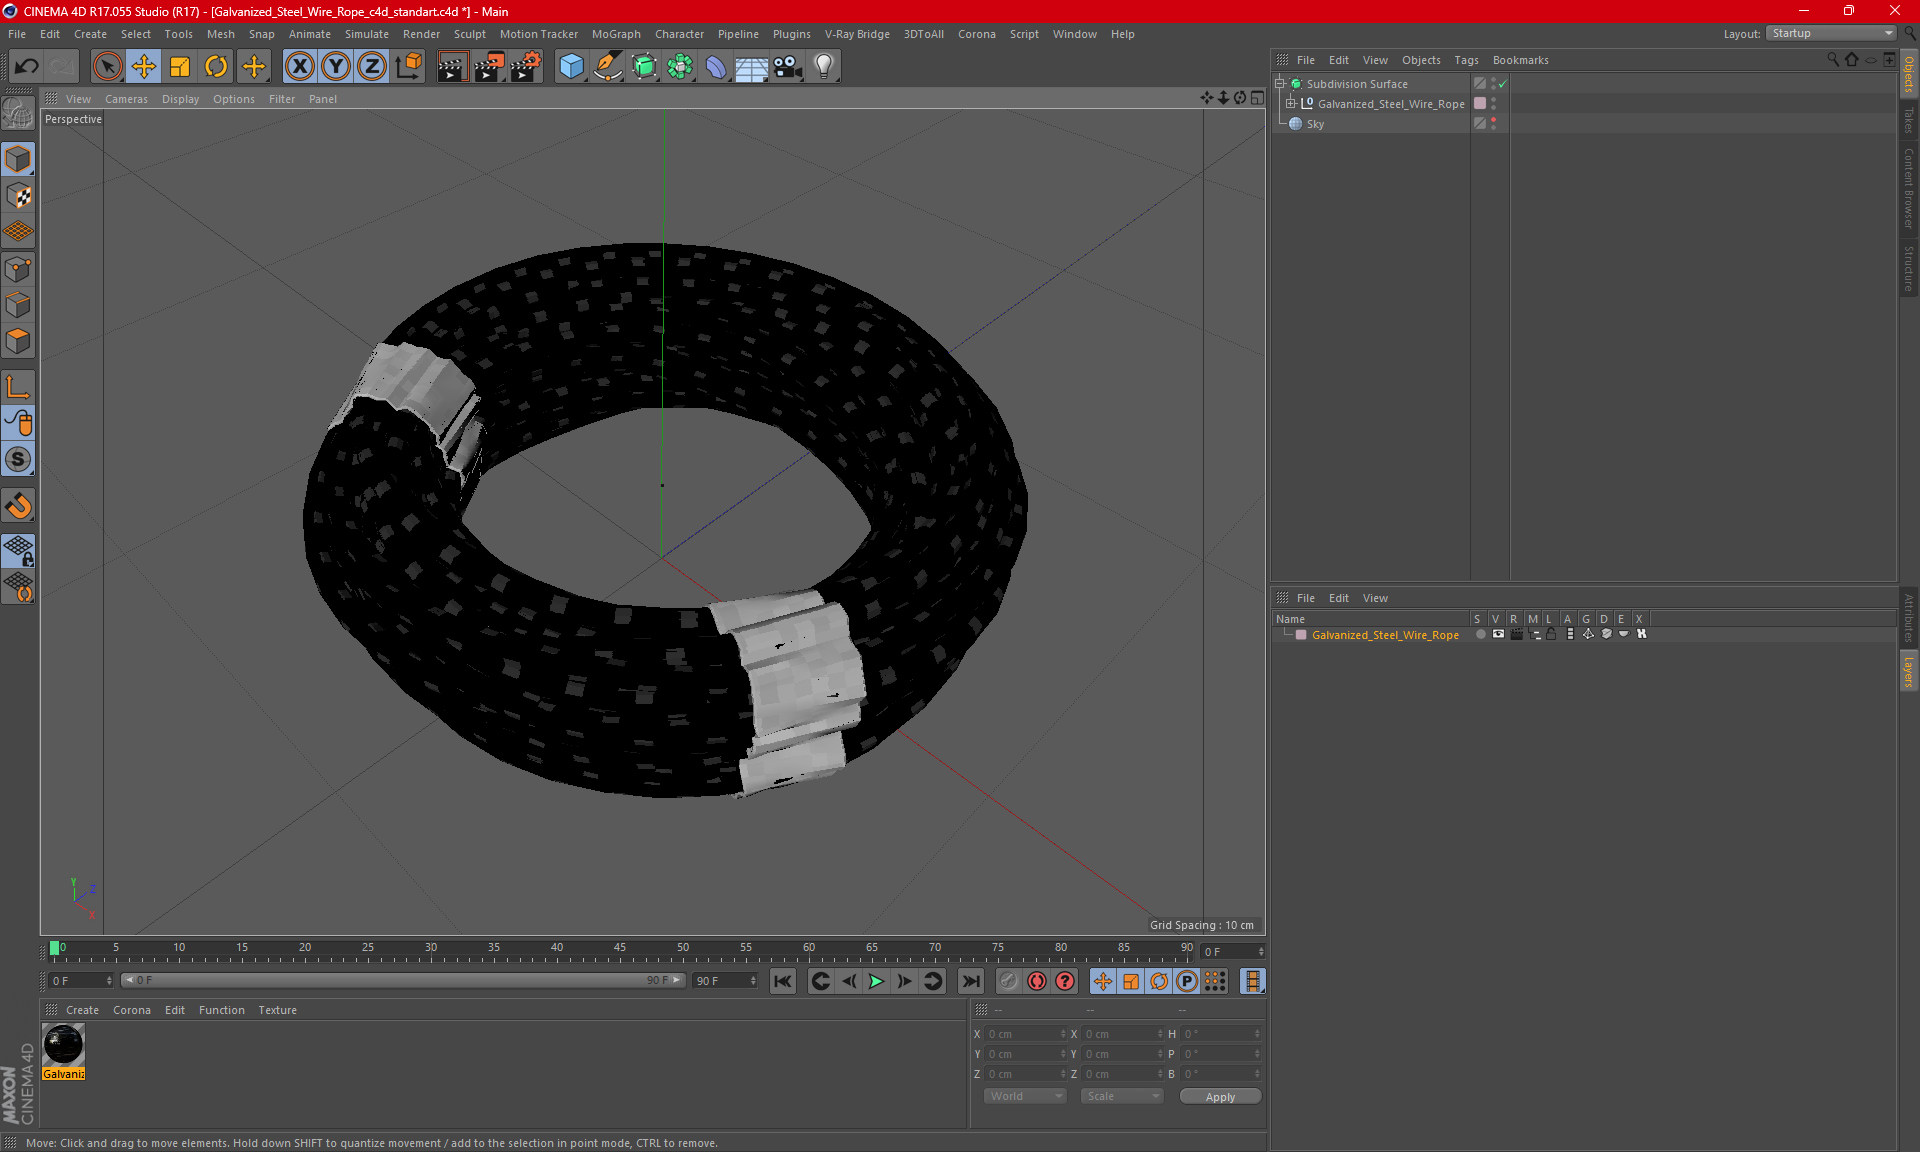Enable Edges mode
Viewport: 1920px width, 1152px height.
(18, 305)
